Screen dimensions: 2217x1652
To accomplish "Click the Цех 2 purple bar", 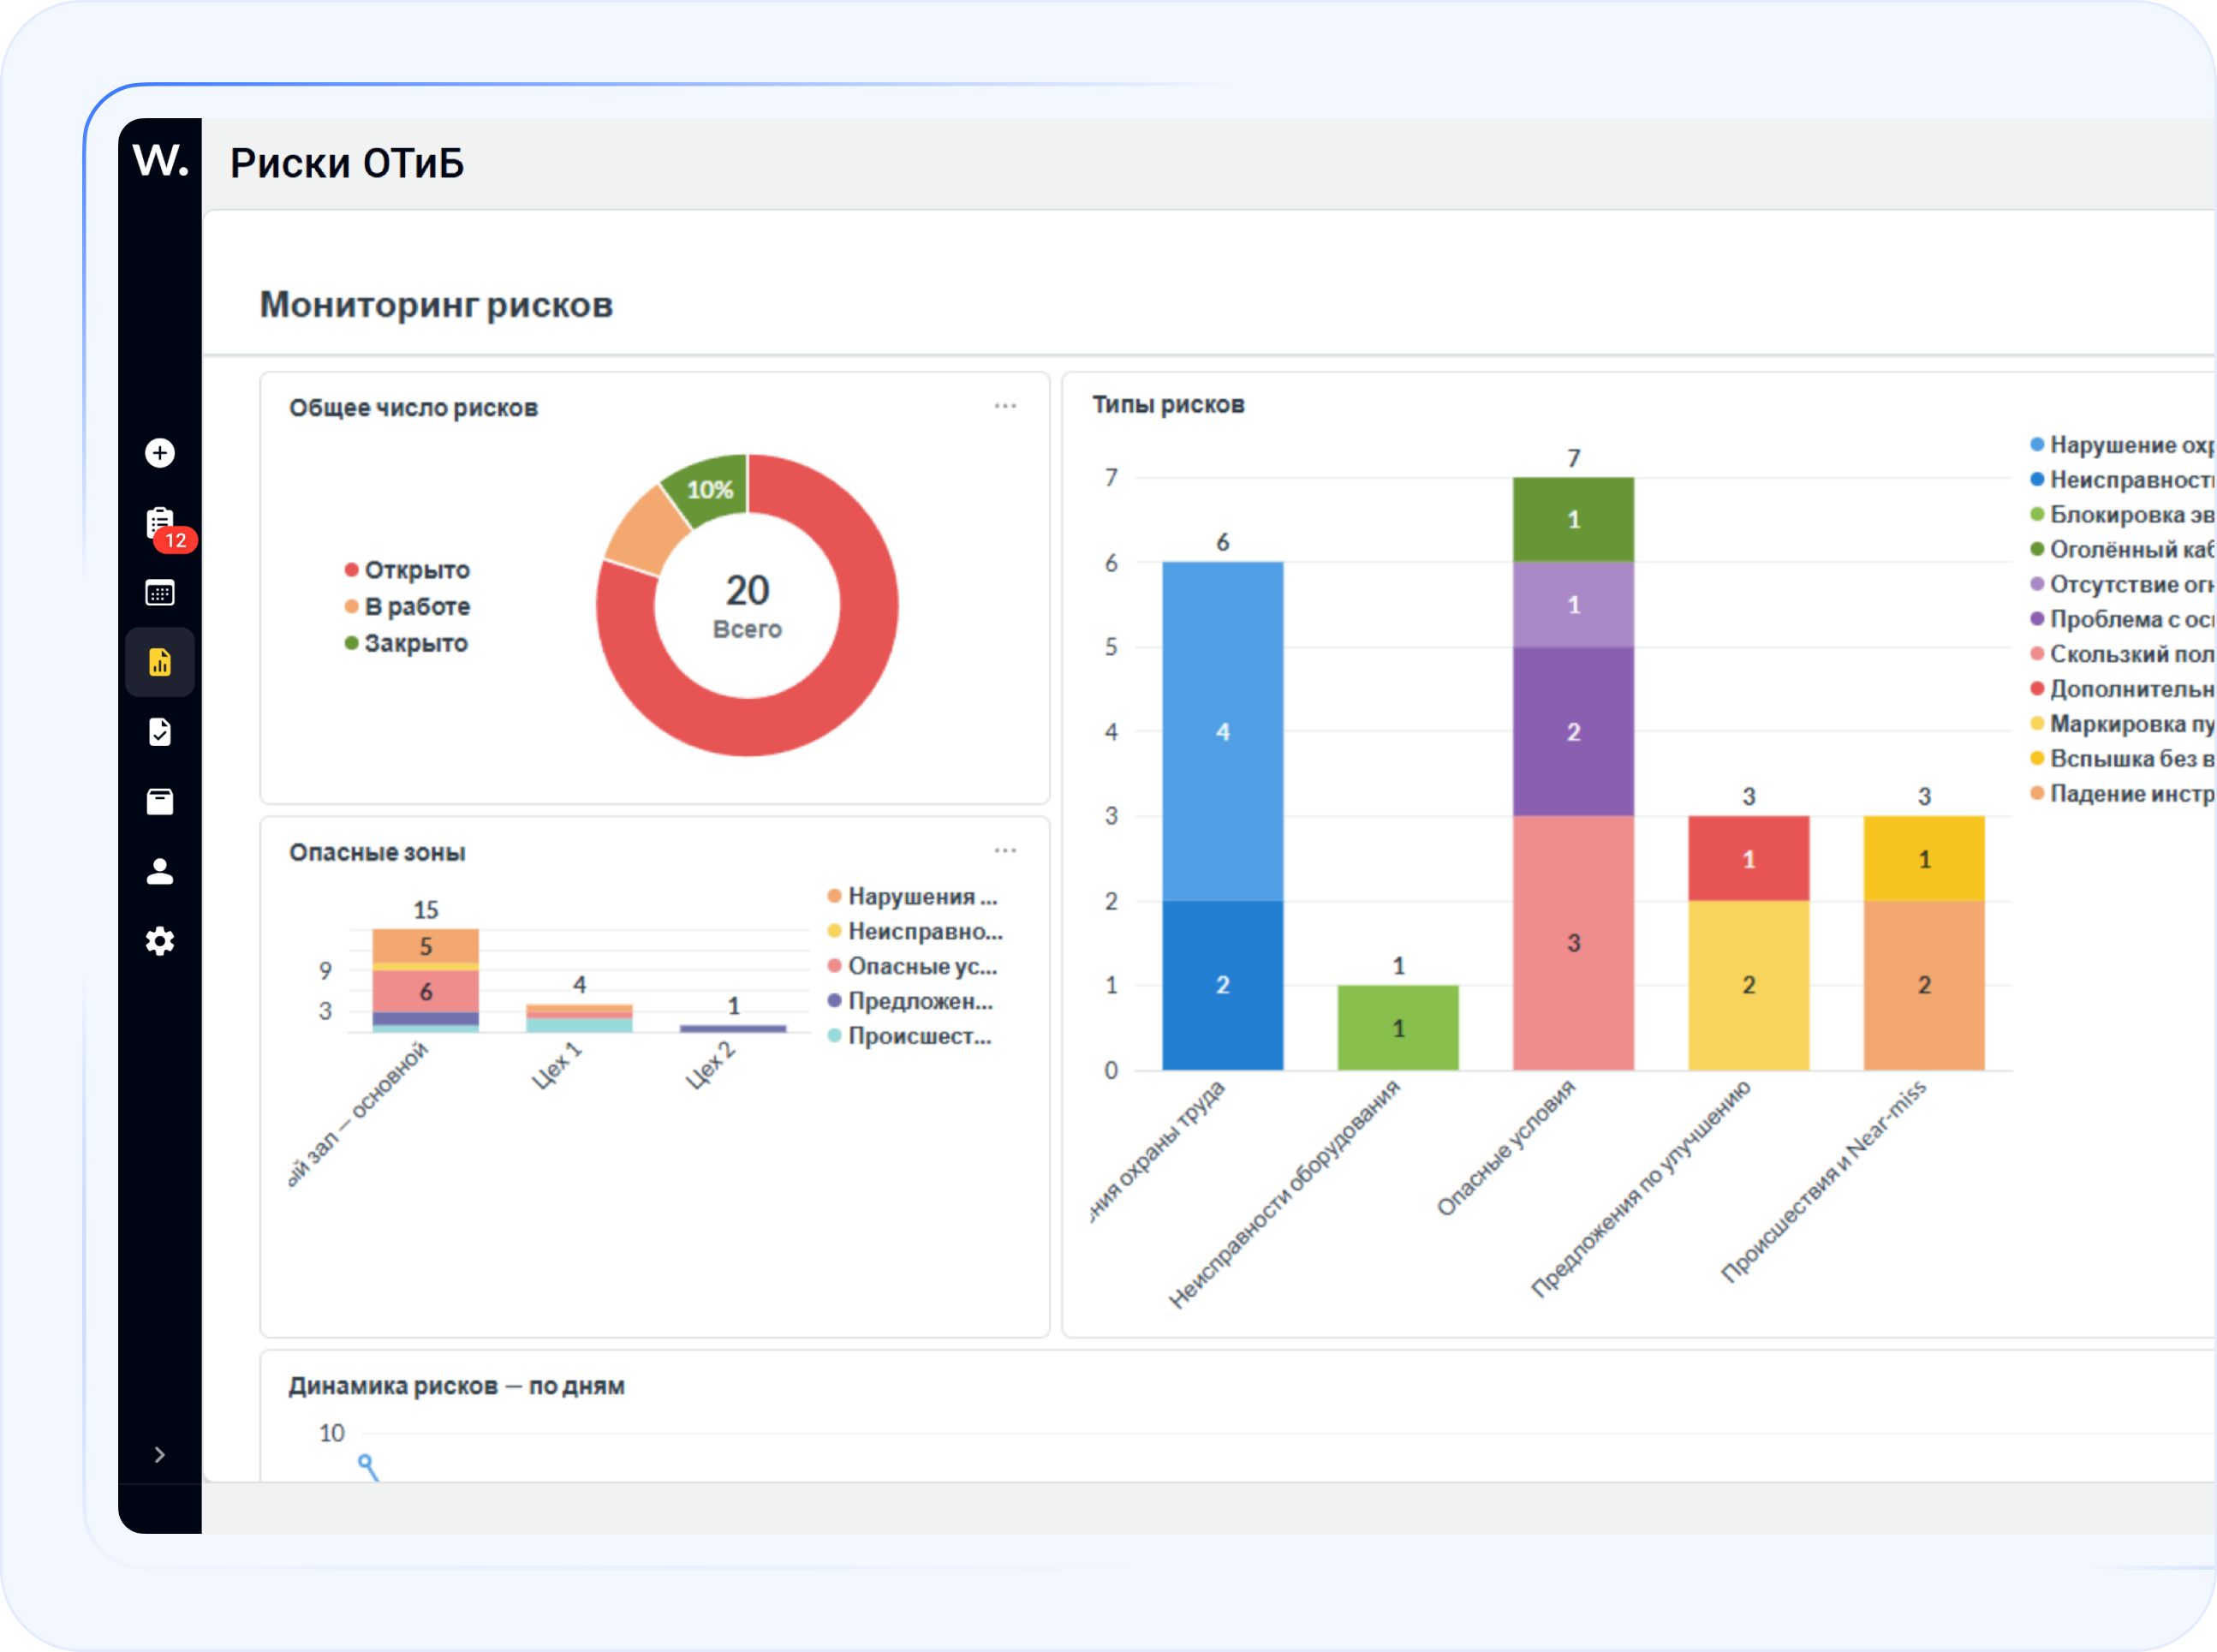I will (x=733, y=1028).
